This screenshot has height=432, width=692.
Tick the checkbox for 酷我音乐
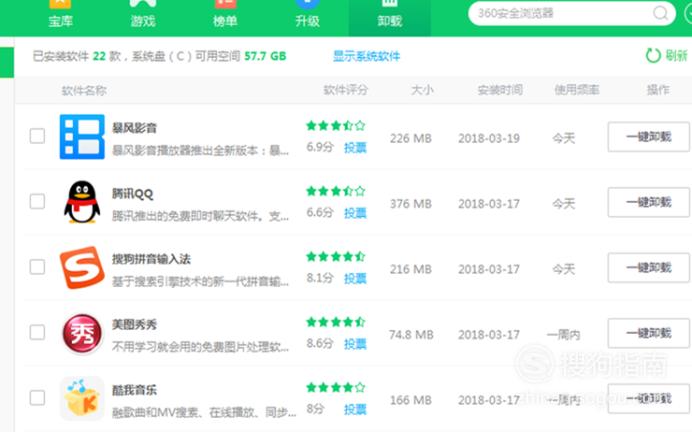pos(37,398)
